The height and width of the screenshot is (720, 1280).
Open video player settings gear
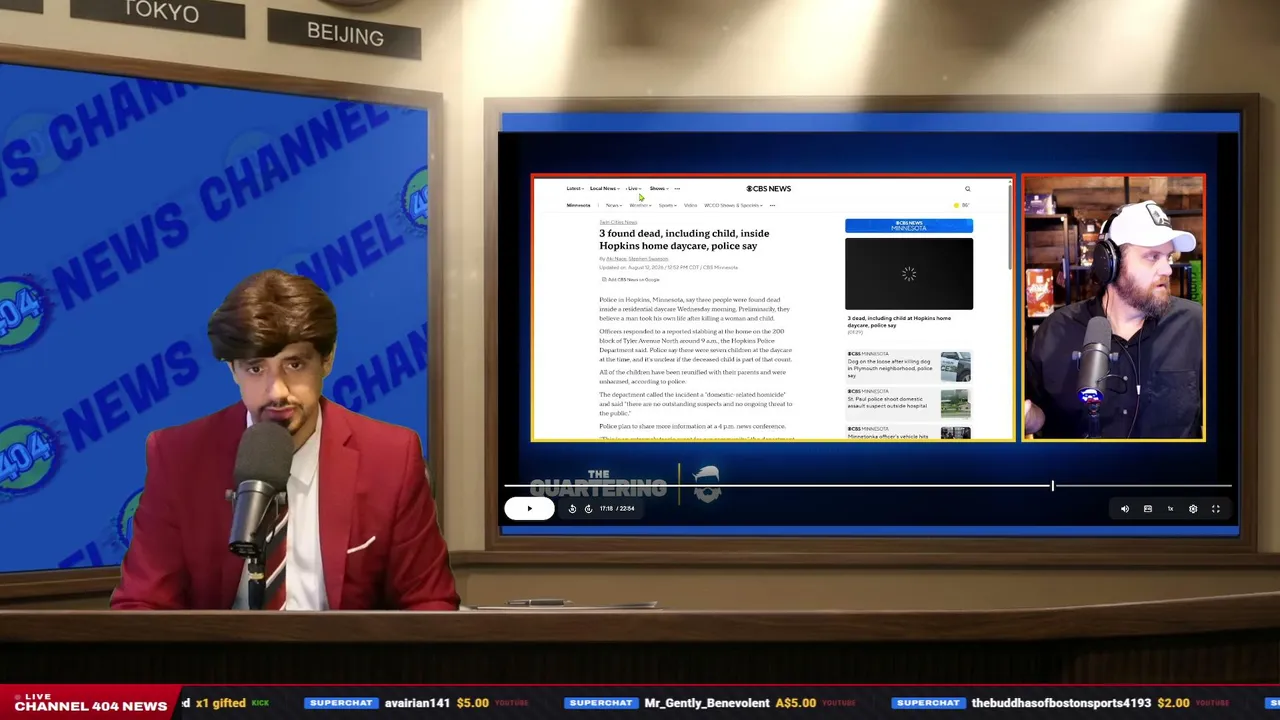[x=1193, y=509]
